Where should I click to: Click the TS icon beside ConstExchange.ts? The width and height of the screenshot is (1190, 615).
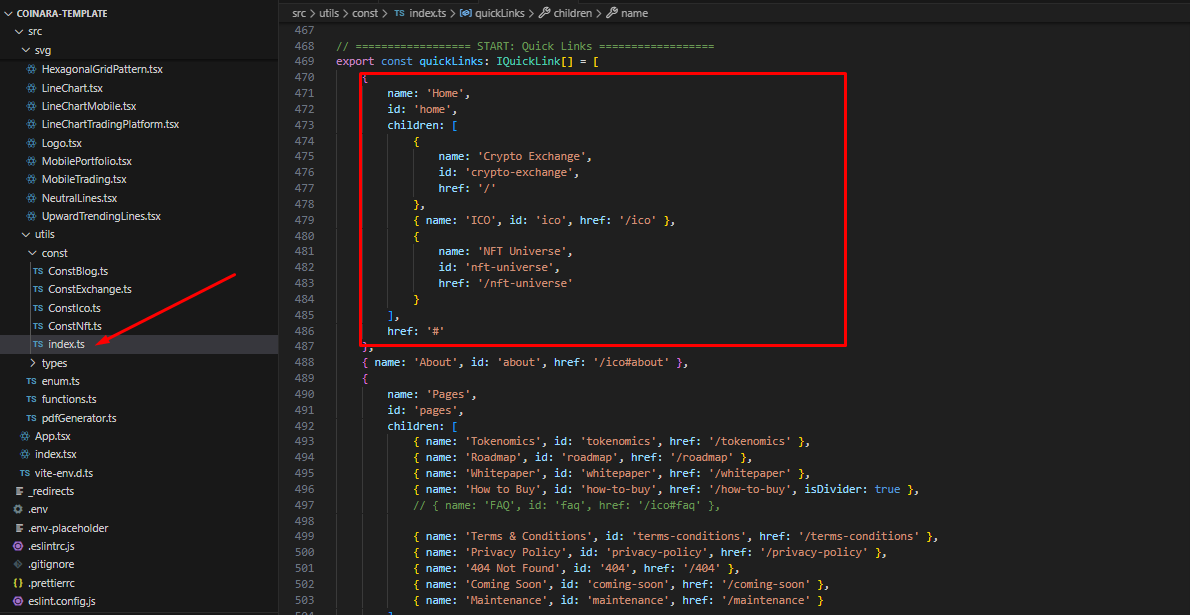(38, 289)
